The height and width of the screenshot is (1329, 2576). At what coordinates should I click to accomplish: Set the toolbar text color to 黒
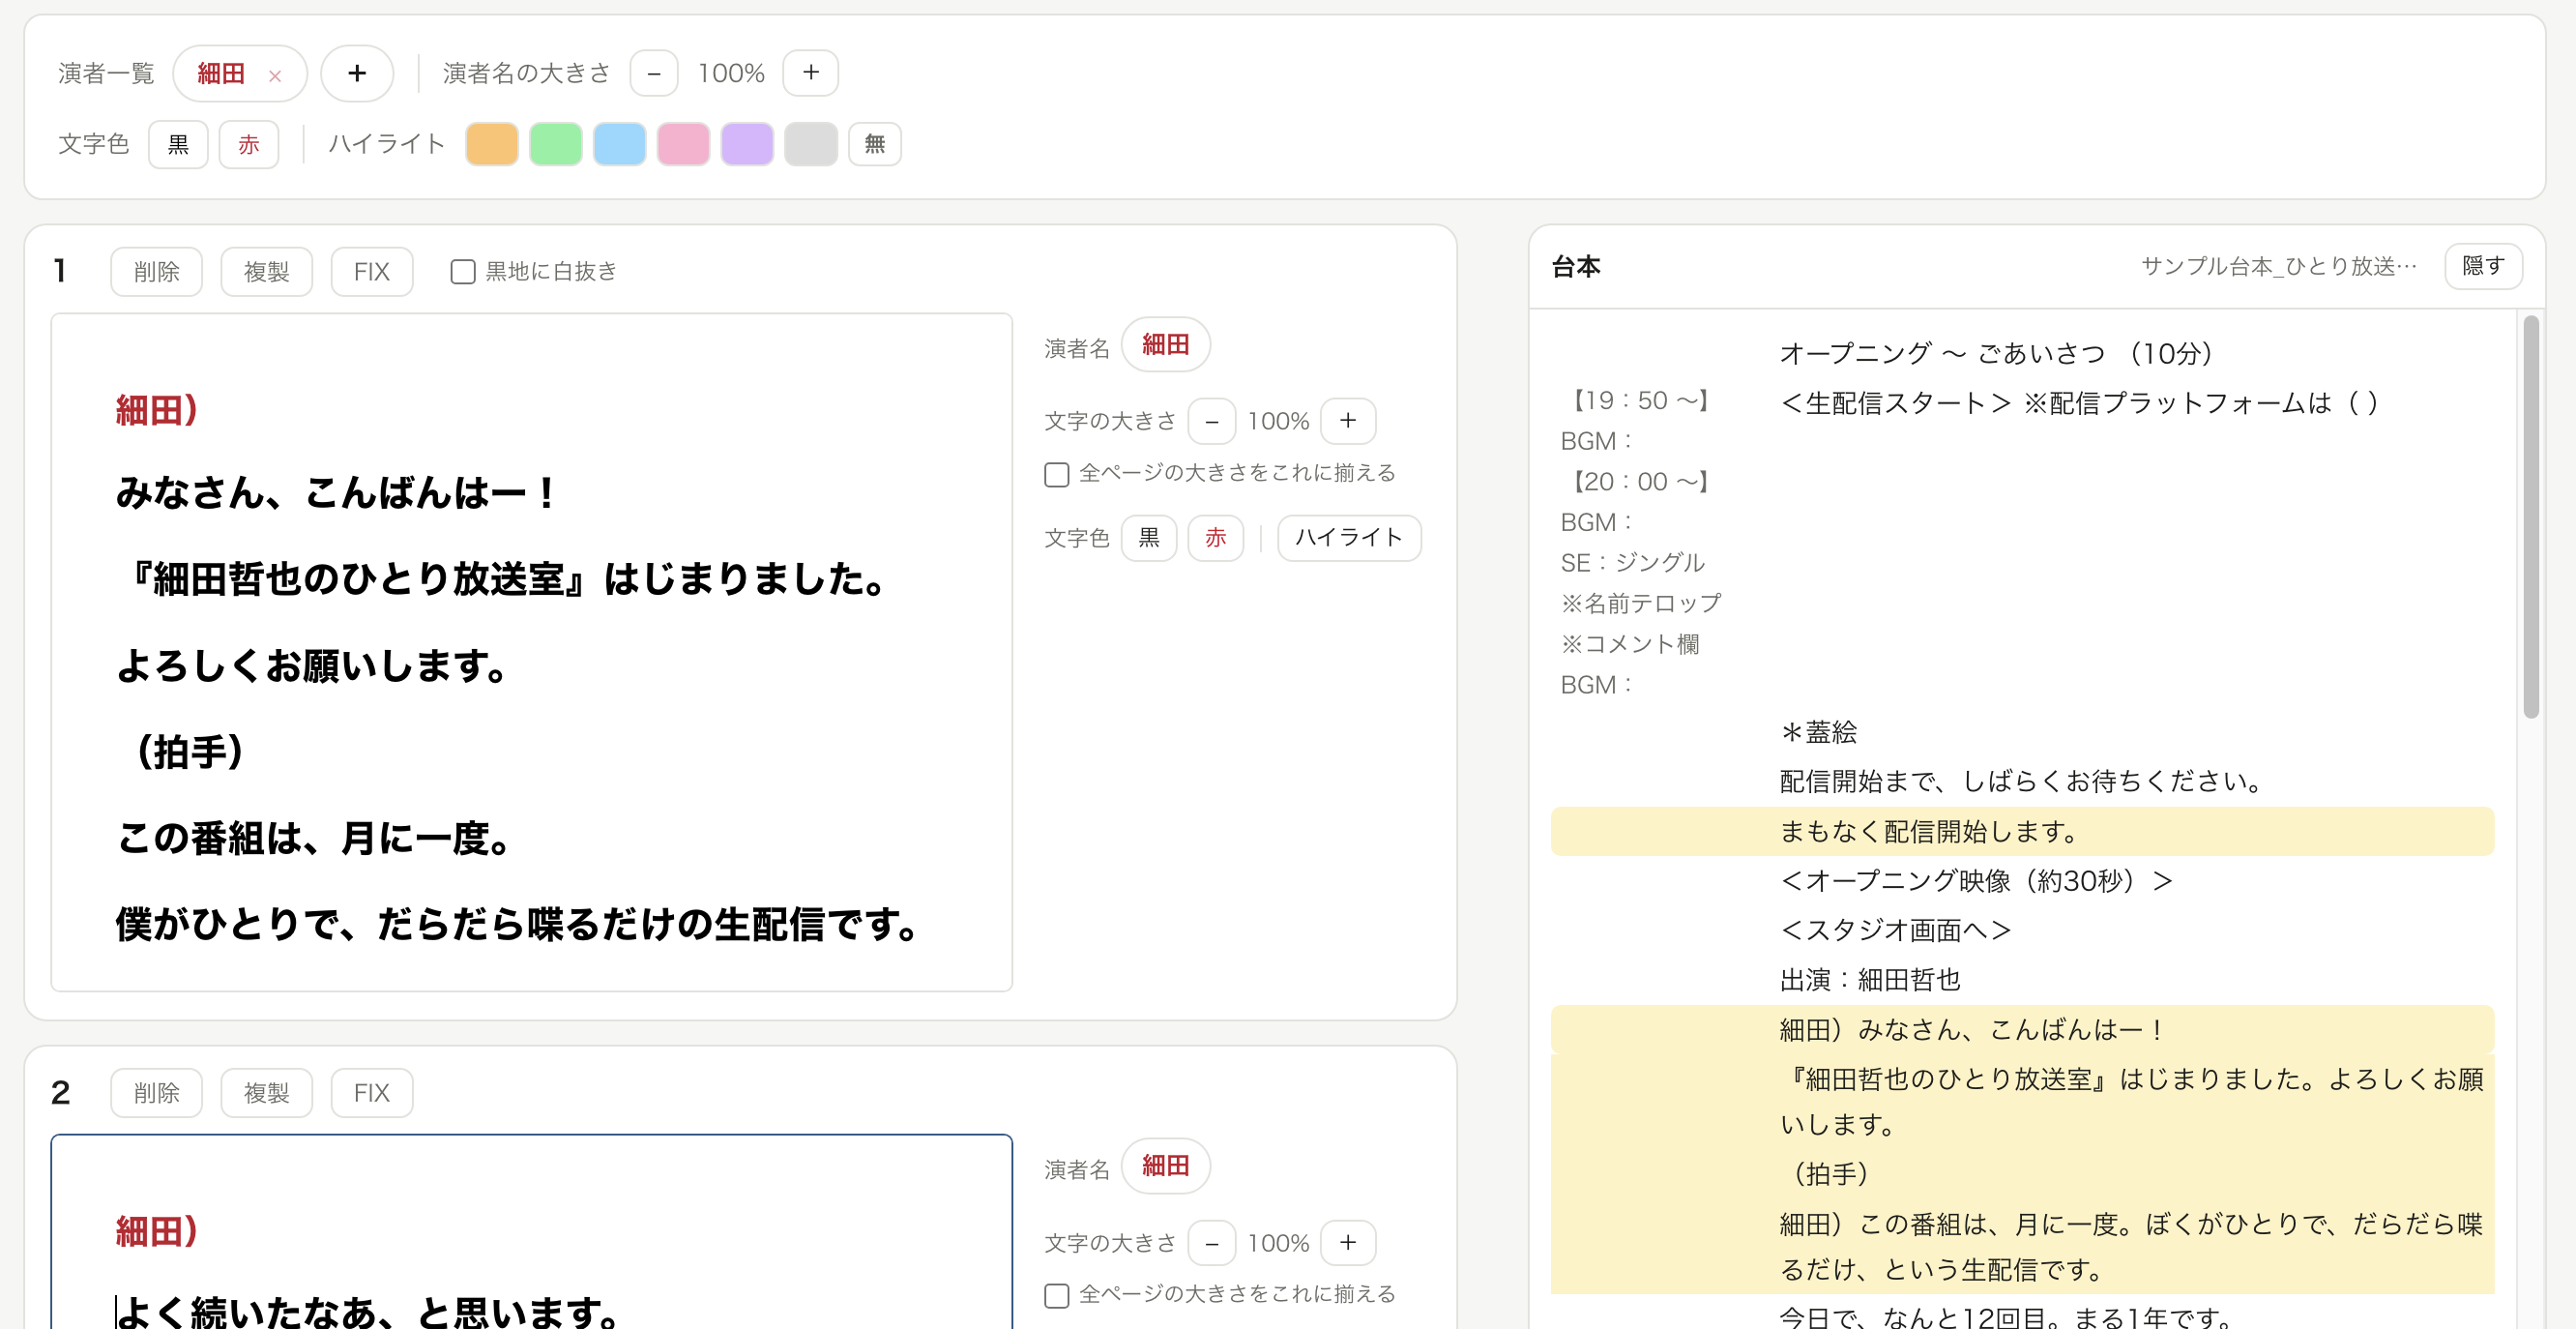(x=178, y=144)
